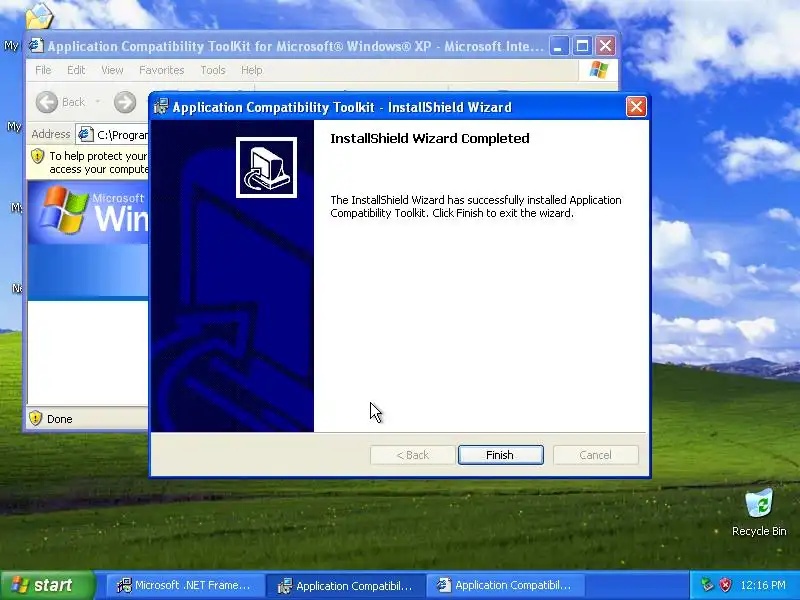Screen dimensions: 800x600
Task: Click the Finish button in the wizard
Action: [501, 455]
